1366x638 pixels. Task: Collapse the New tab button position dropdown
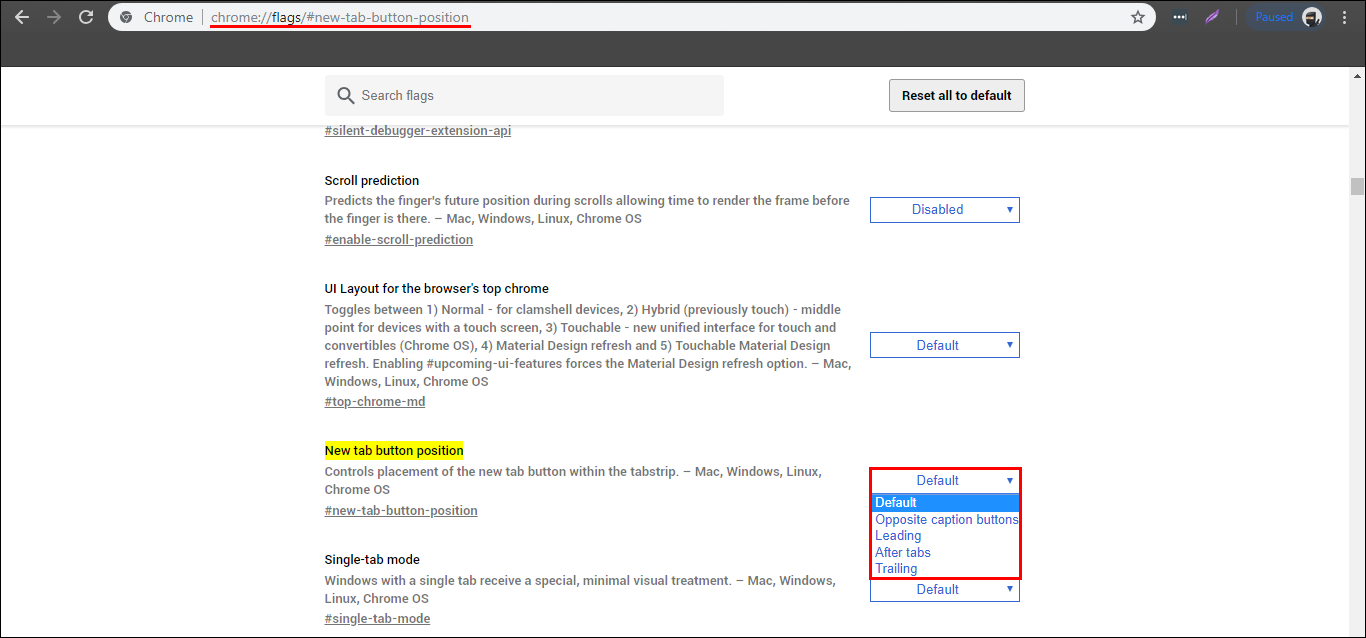pyautogui.click(x=945, y=481)
